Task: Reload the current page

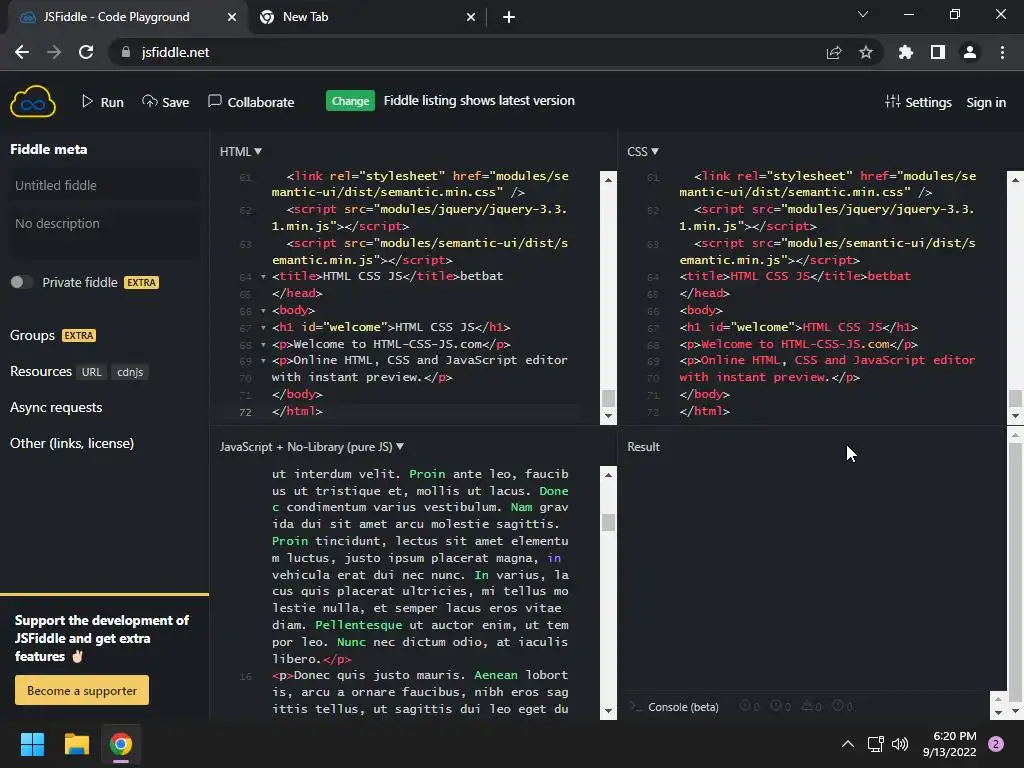Action: click(86, 52)
